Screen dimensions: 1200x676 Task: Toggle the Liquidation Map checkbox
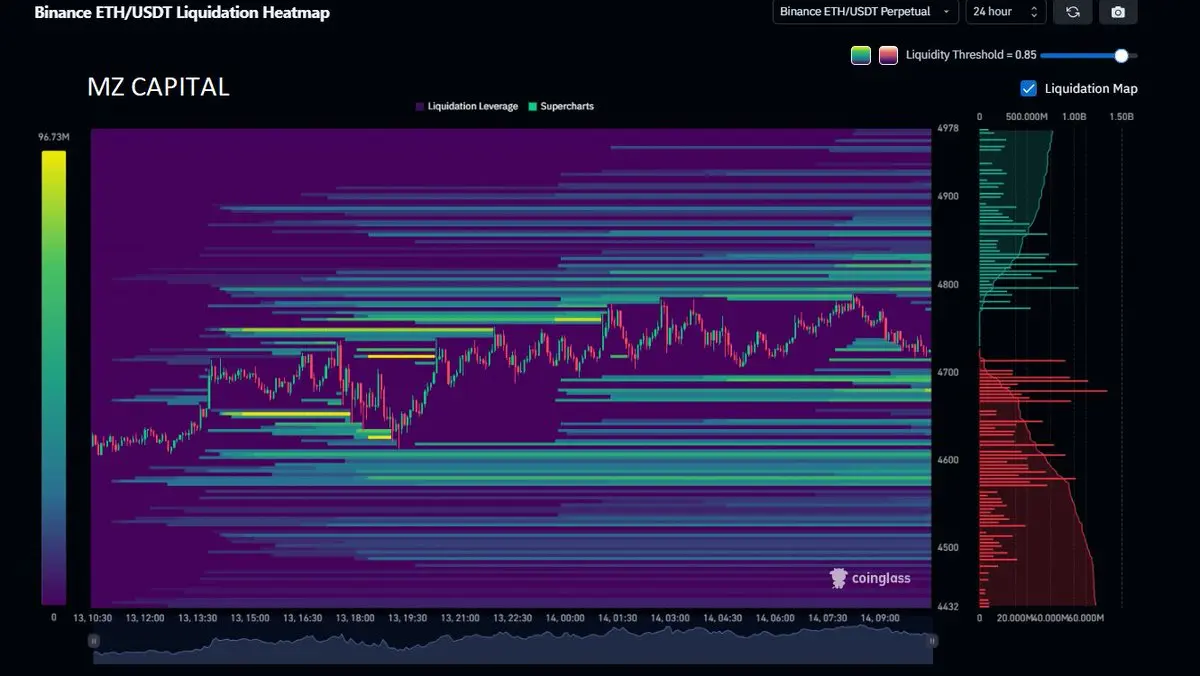coord(1028,88)
